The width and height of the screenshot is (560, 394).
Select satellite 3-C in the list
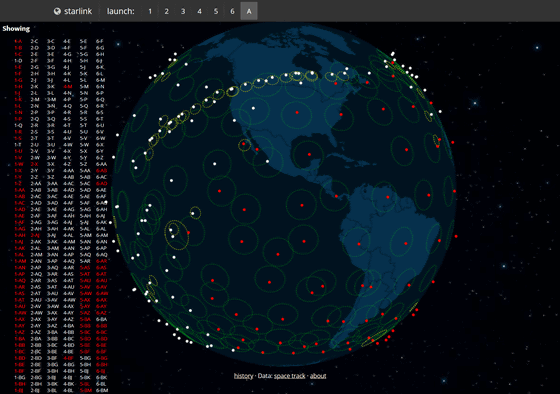[x=51, y=41]
